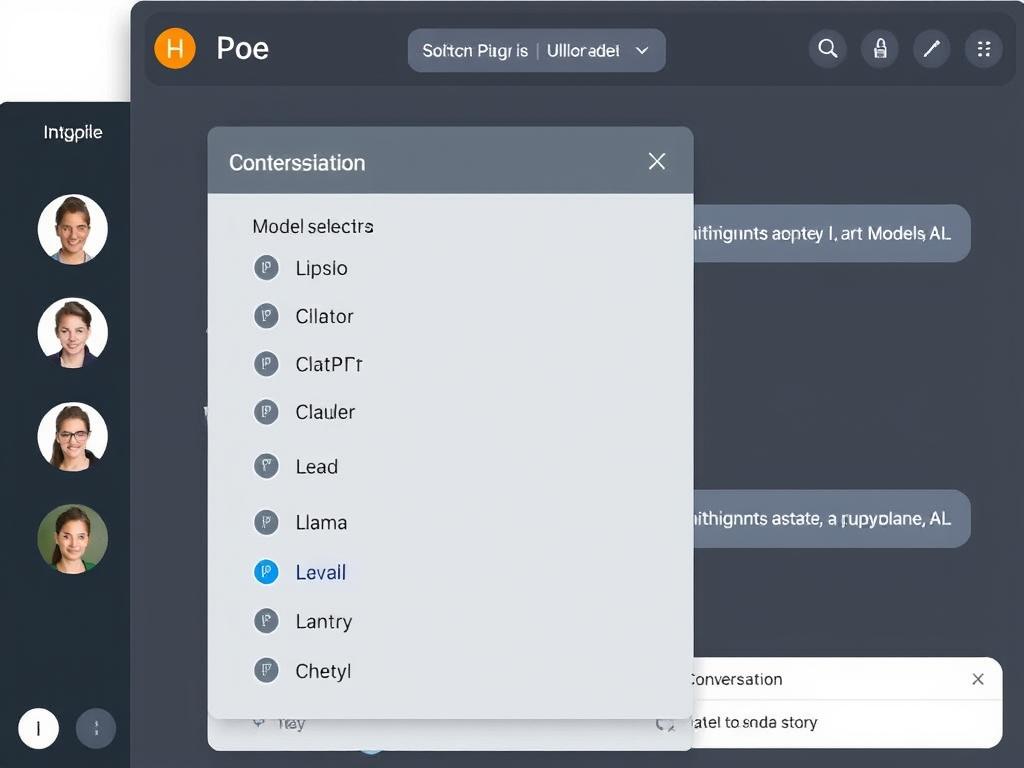This screenshot has width=1024, height=768.
Task: Open the first avatar in the sidebar
Action: pyautogui.click(x=72, y=229)
